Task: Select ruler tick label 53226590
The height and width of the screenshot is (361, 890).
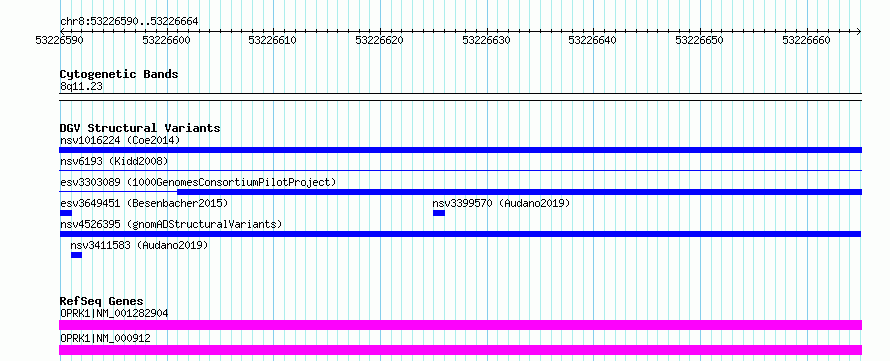Action: click(60, 40)
